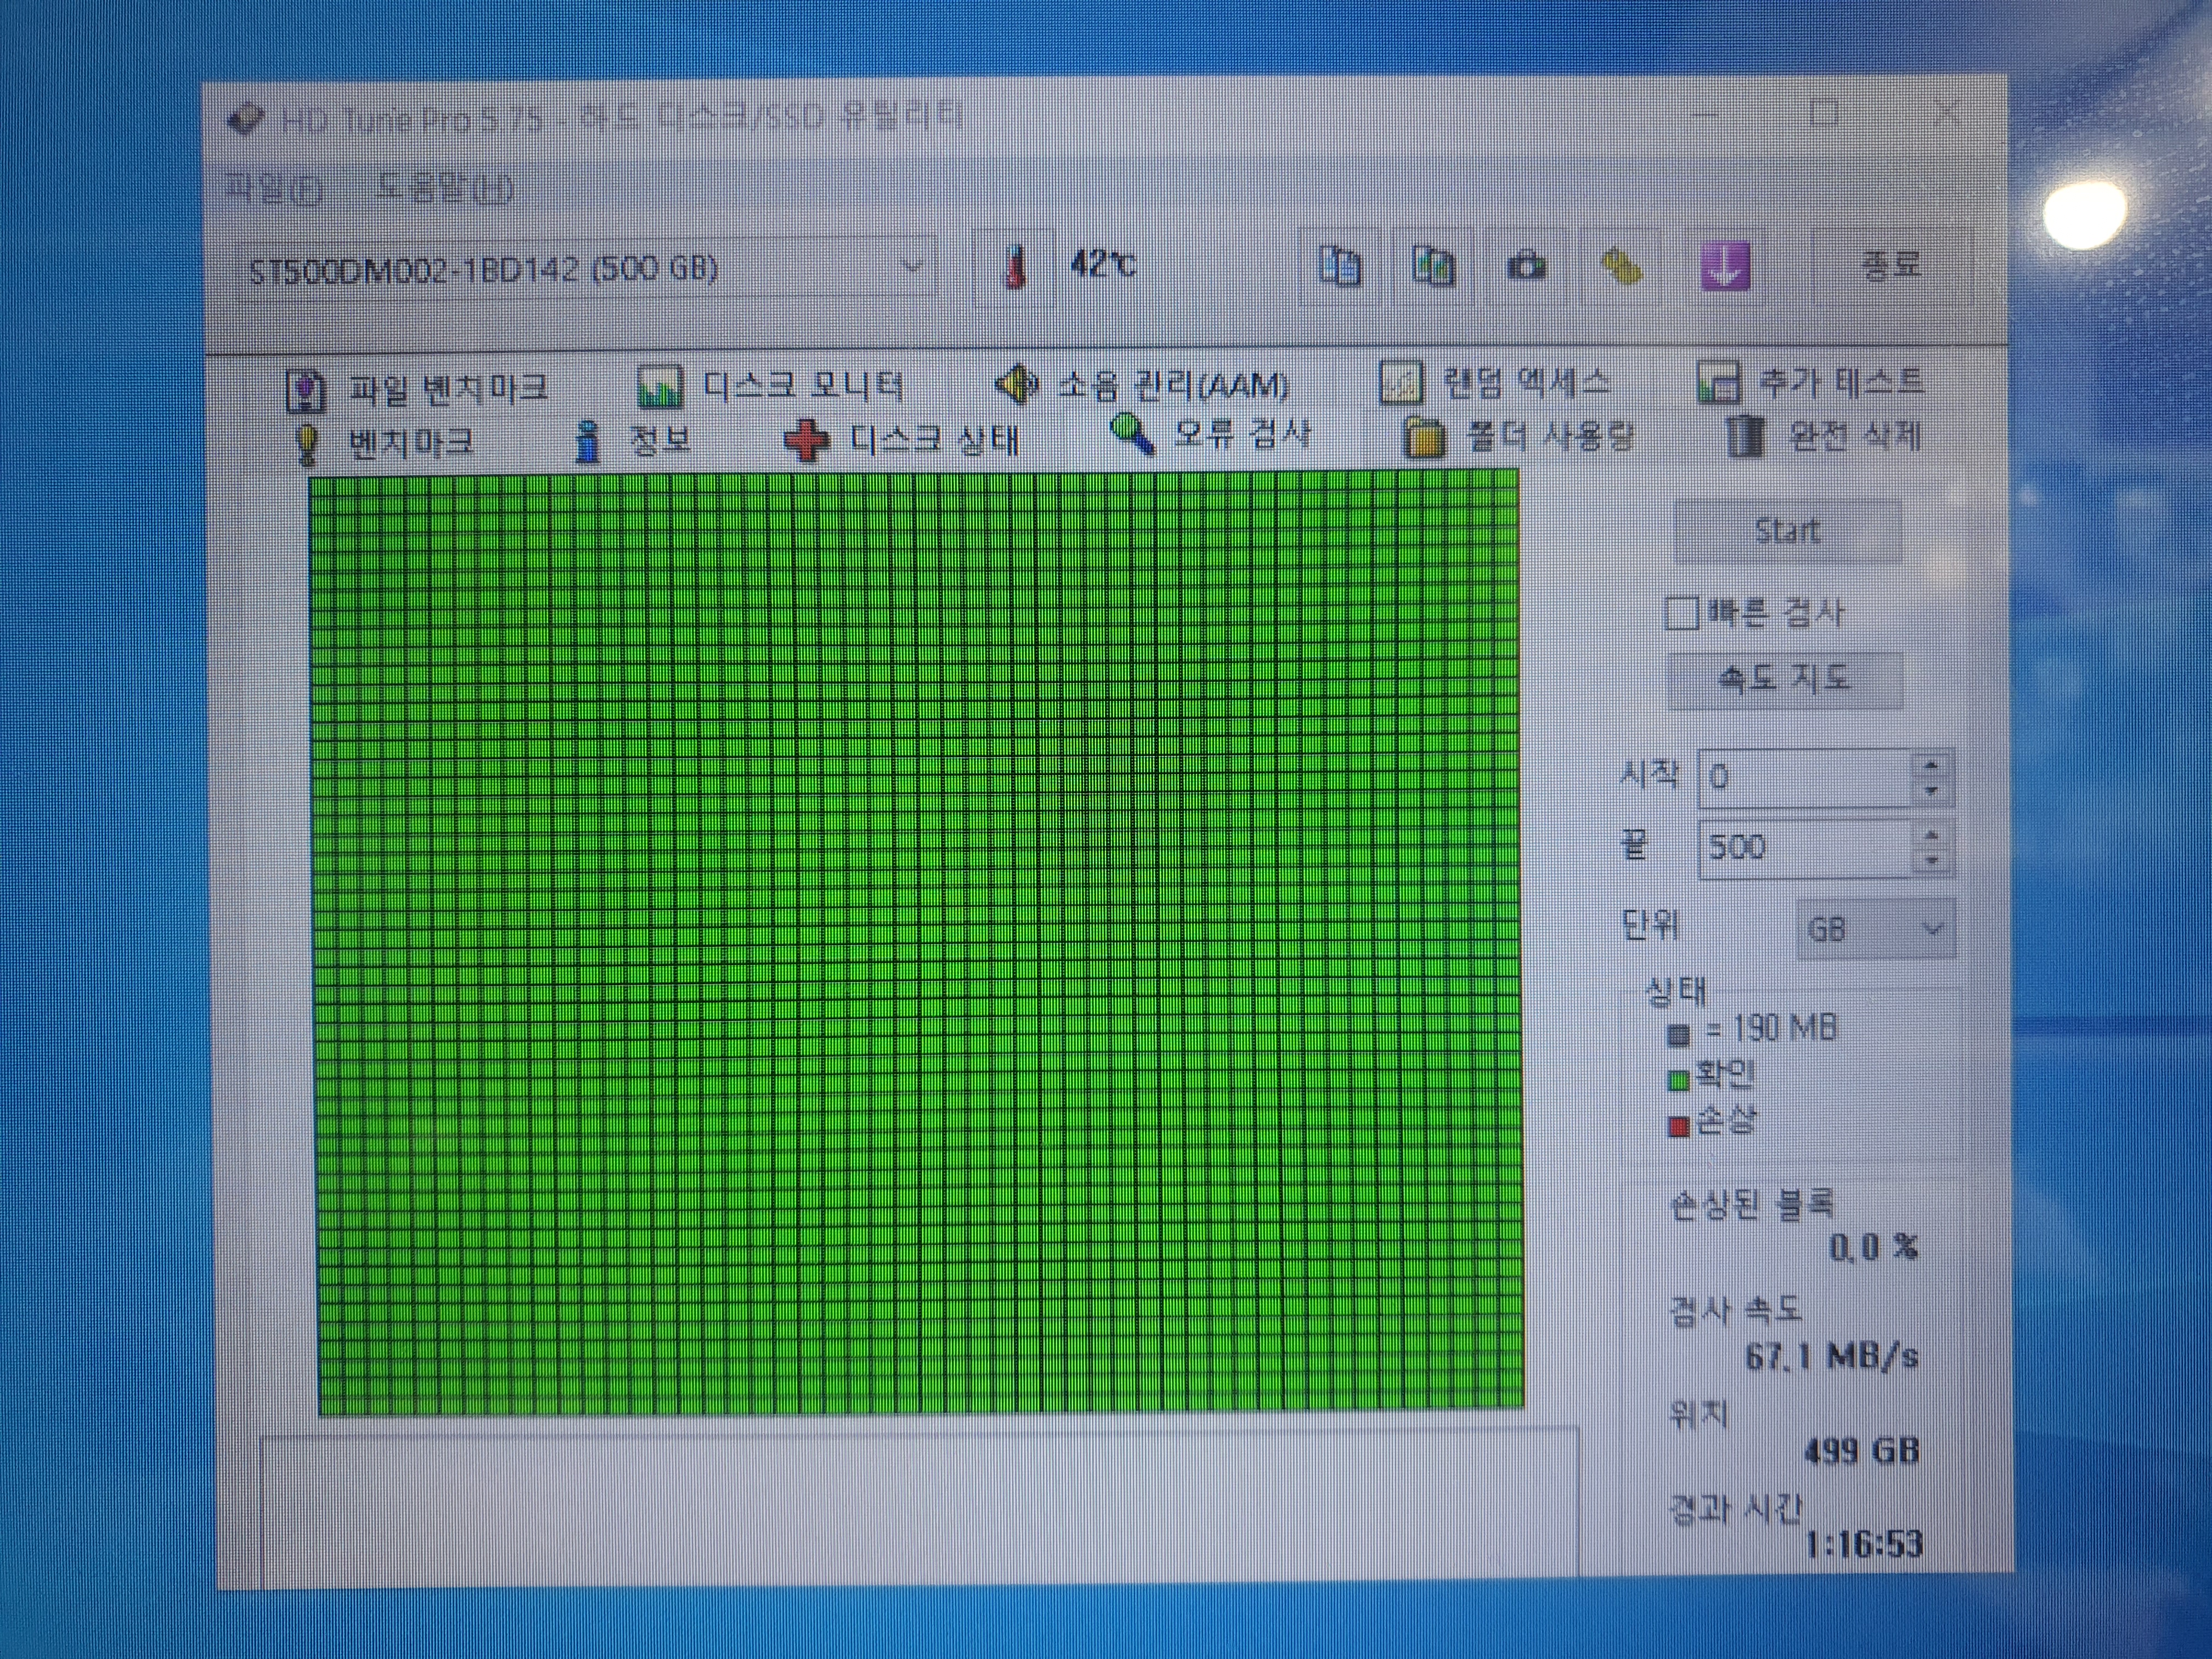
Task: Click the 속도 지도 button
Action: (x=1784, y=680)
